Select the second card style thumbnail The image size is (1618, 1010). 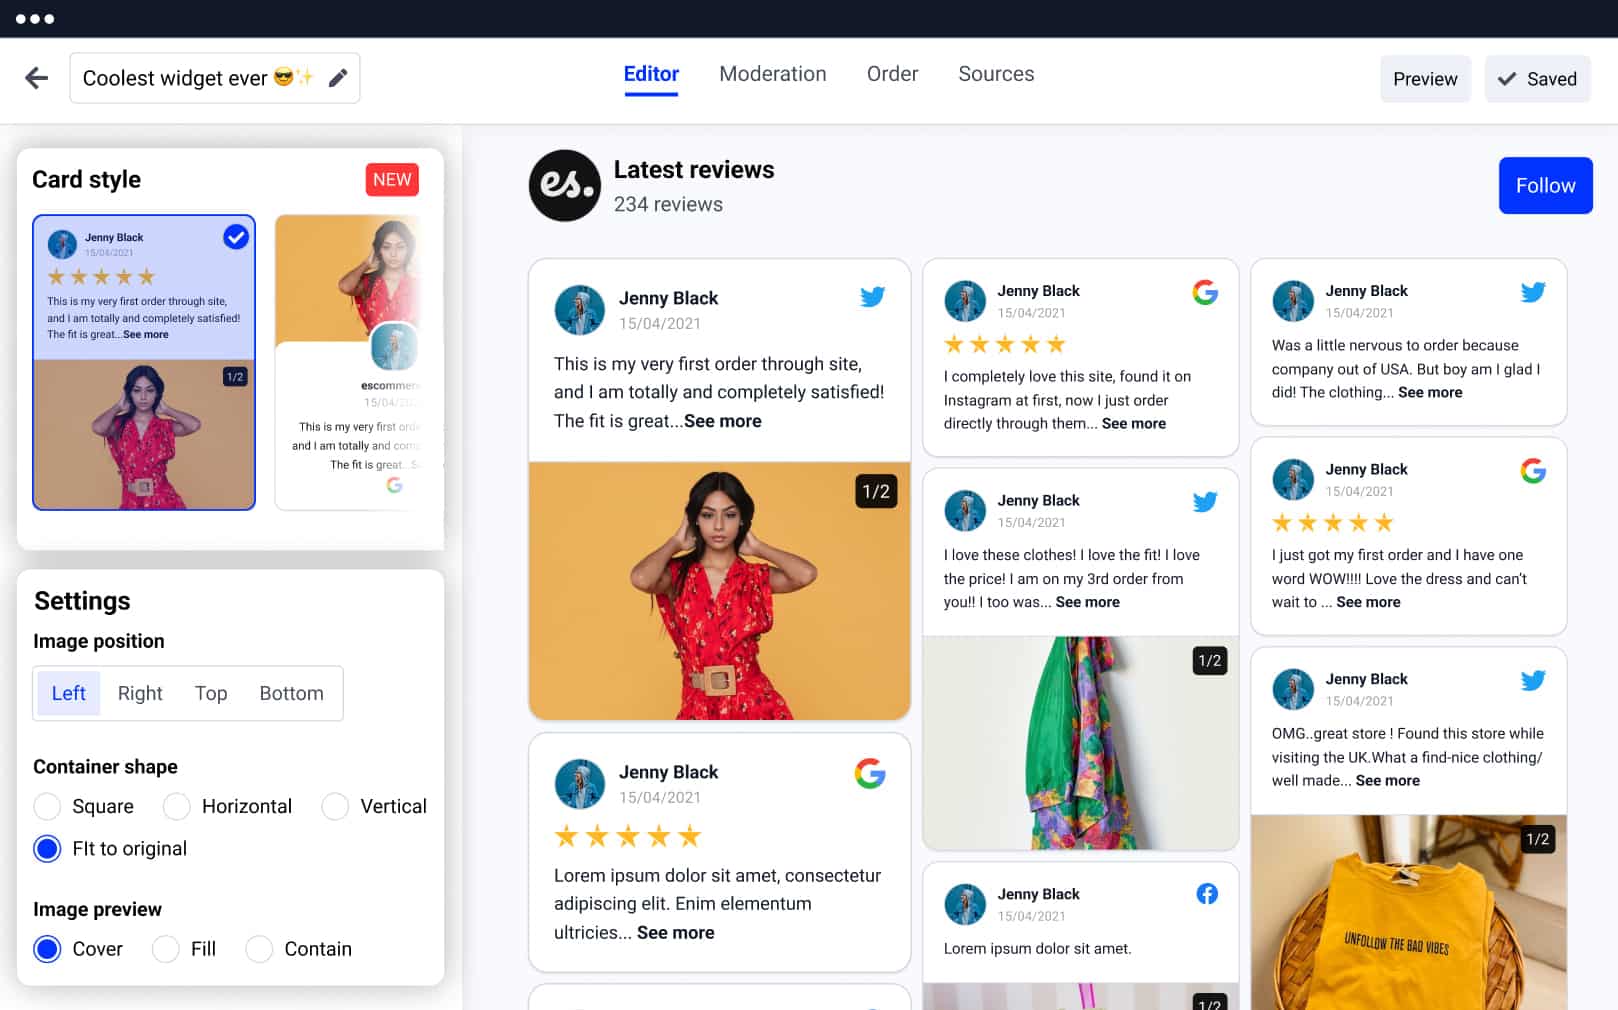tap(348, 362)
